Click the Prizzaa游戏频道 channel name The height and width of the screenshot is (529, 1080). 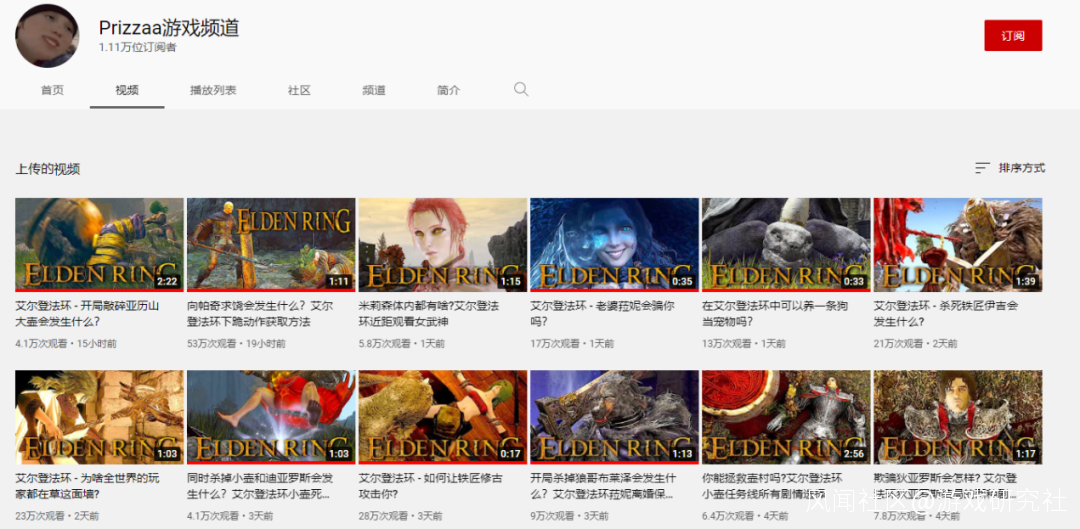tap(169, 28)
